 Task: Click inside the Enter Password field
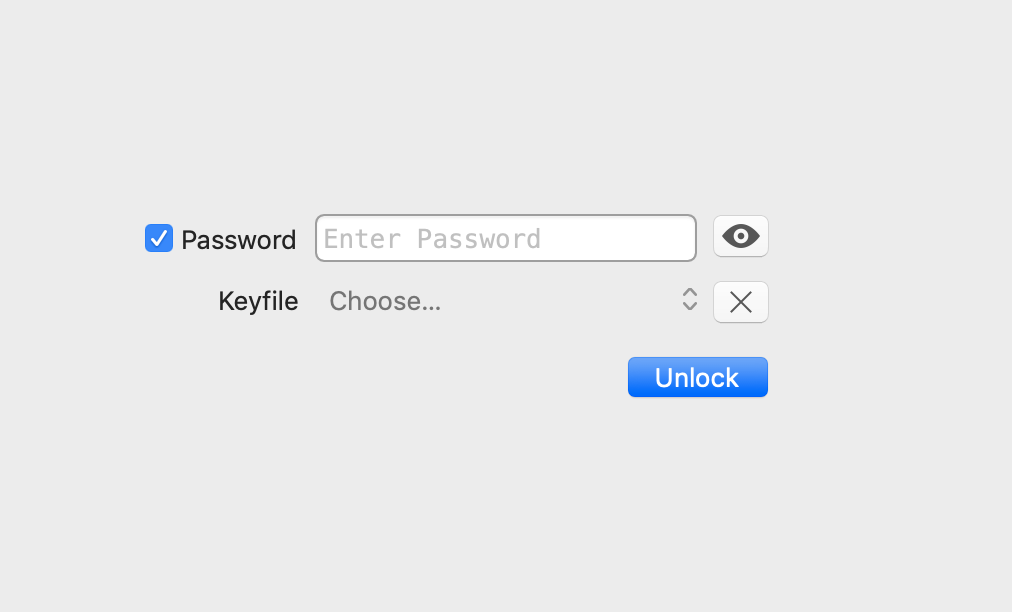pos(505,238)
